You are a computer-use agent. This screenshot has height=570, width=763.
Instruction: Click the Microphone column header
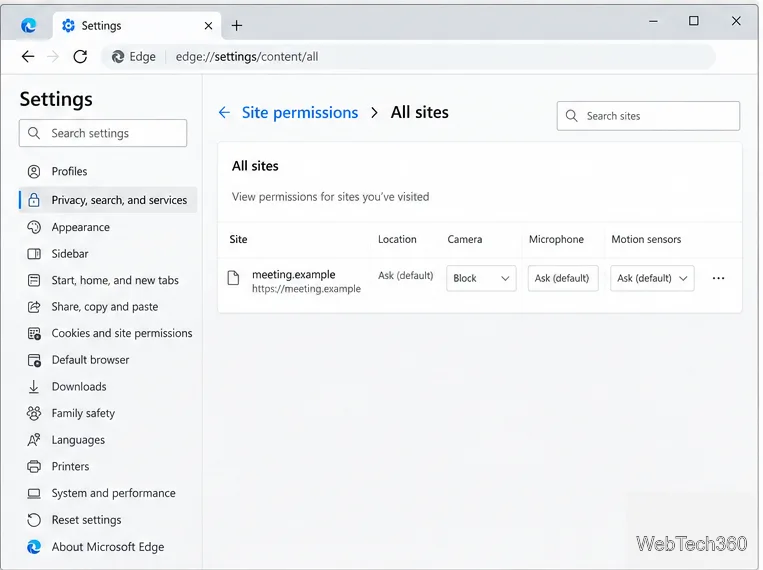pos(556,239)
